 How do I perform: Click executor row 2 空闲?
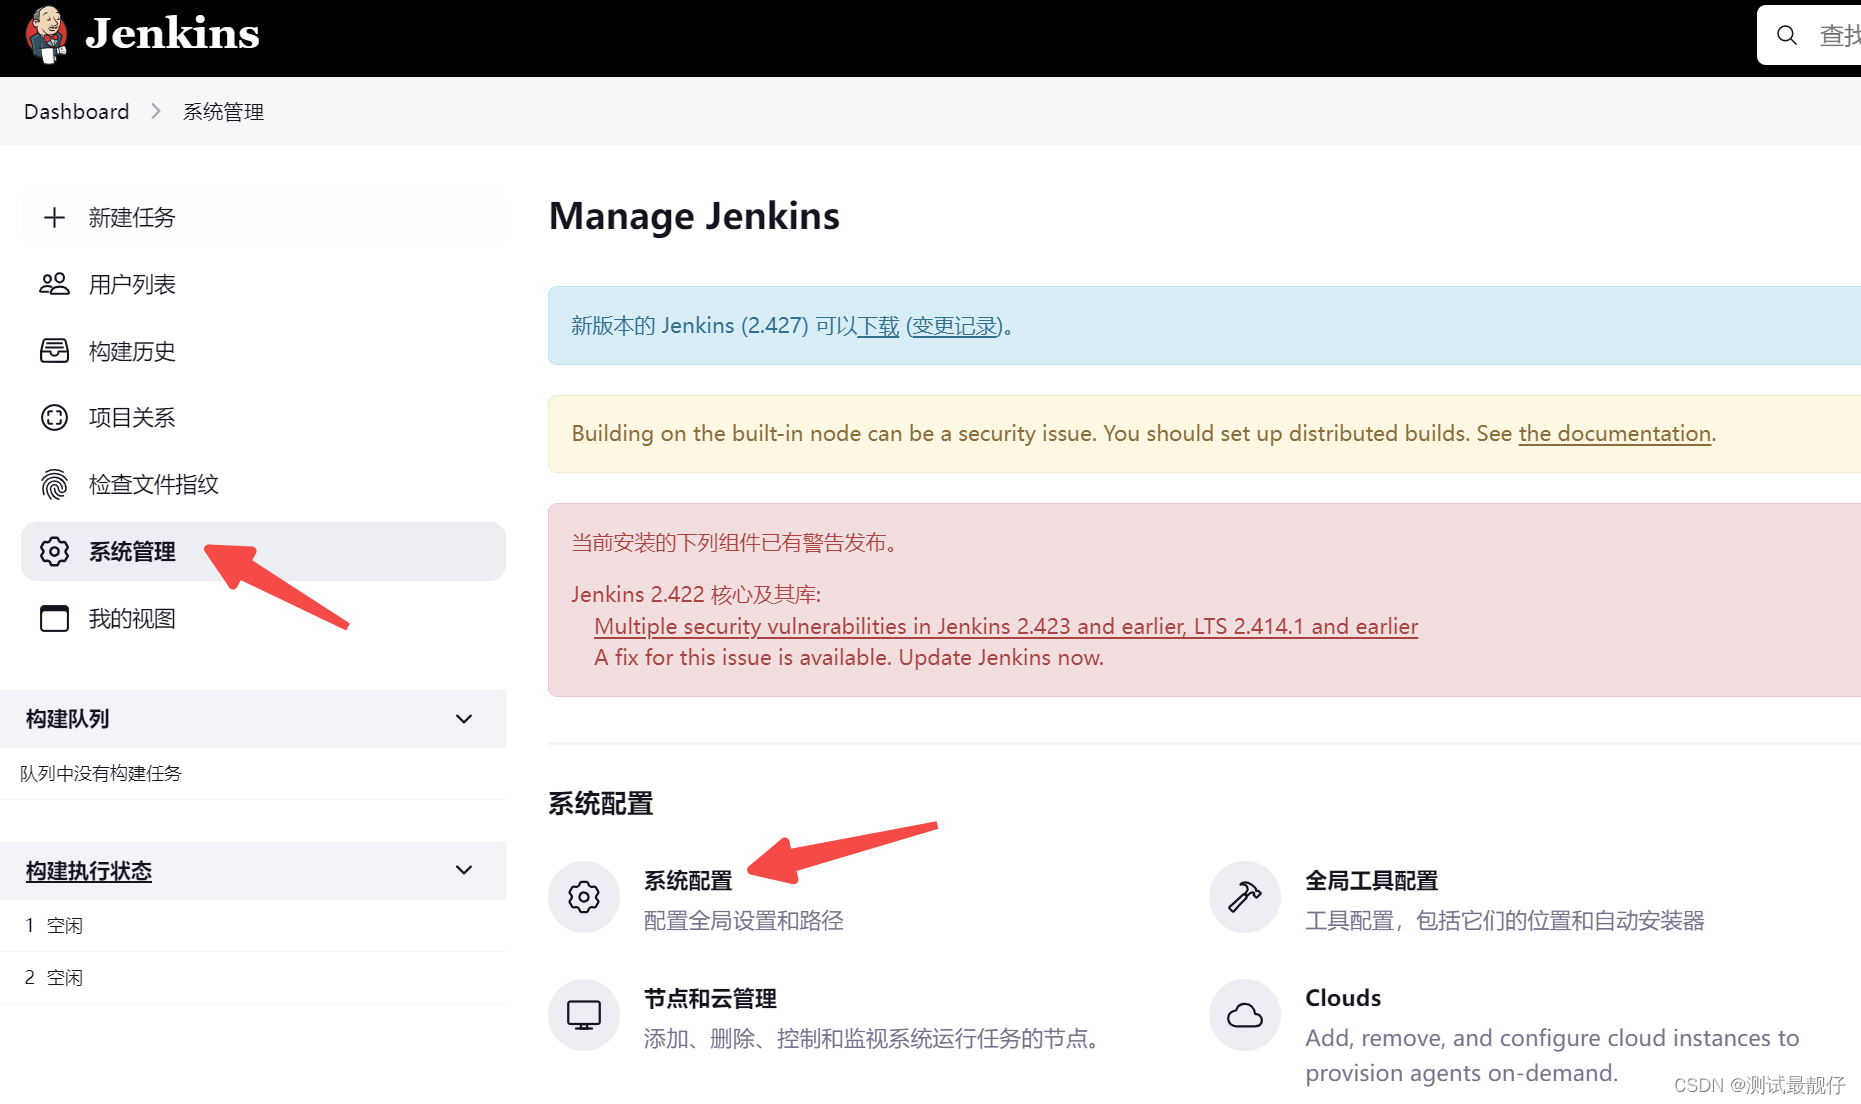[253, 977]
